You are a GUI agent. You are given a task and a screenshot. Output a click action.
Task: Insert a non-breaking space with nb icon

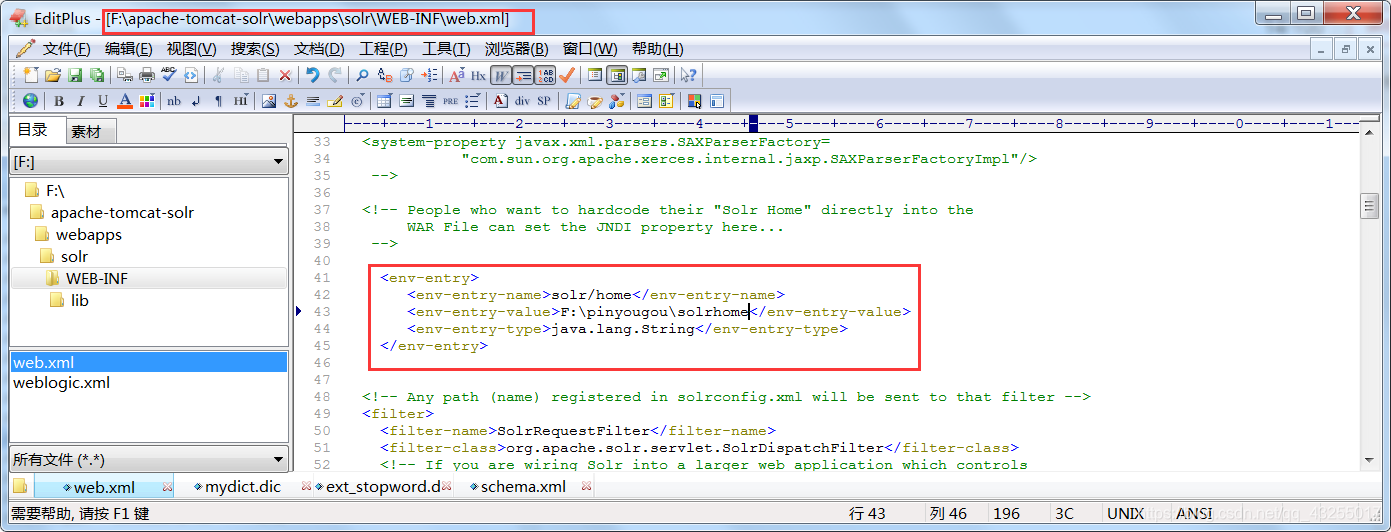174,101
